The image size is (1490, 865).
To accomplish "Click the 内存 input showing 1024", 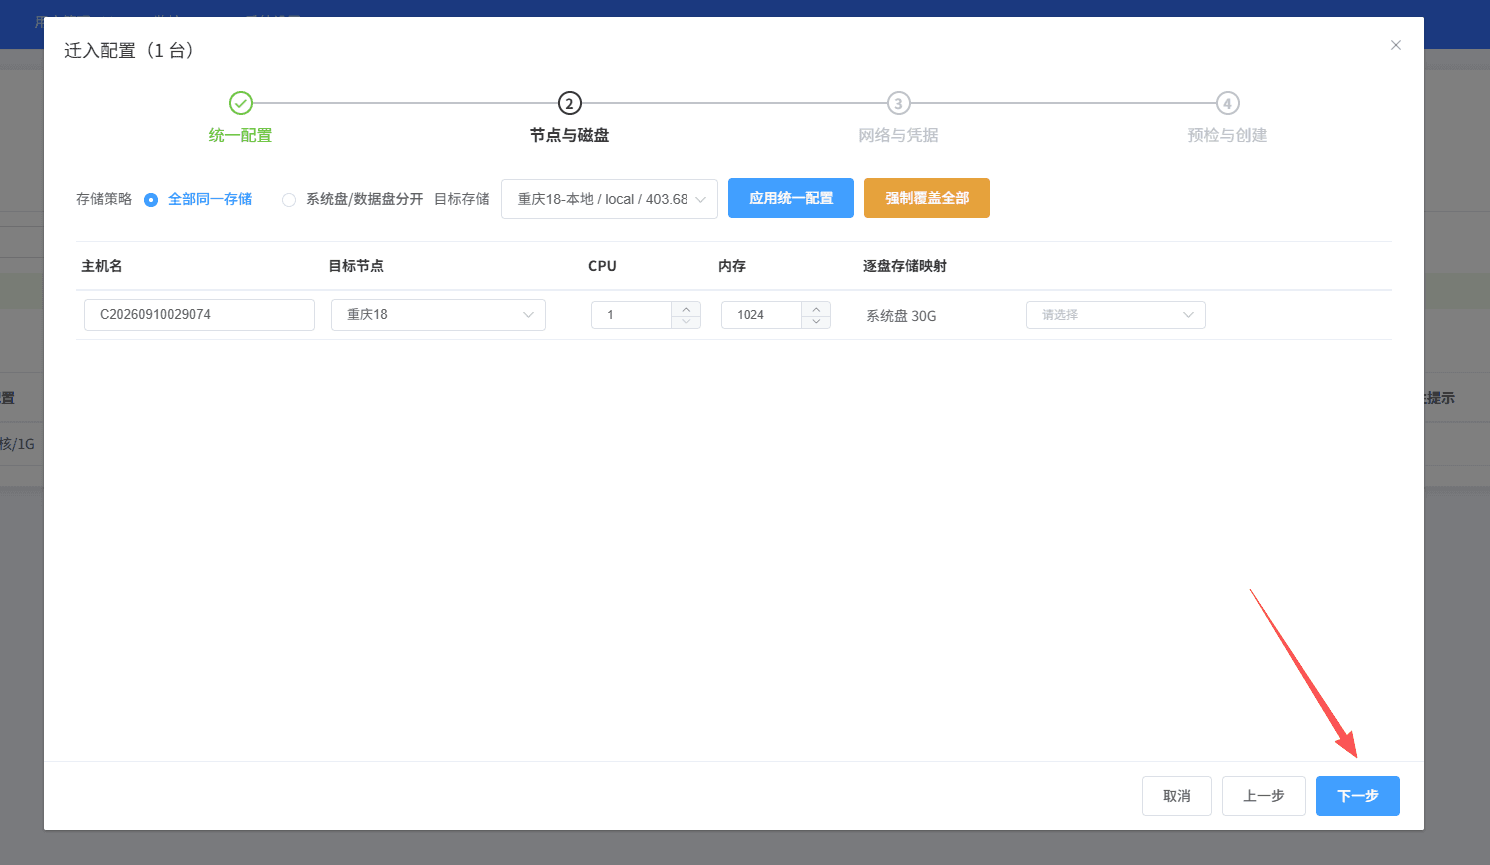I will pyautogui.click(x=761, y=315).
